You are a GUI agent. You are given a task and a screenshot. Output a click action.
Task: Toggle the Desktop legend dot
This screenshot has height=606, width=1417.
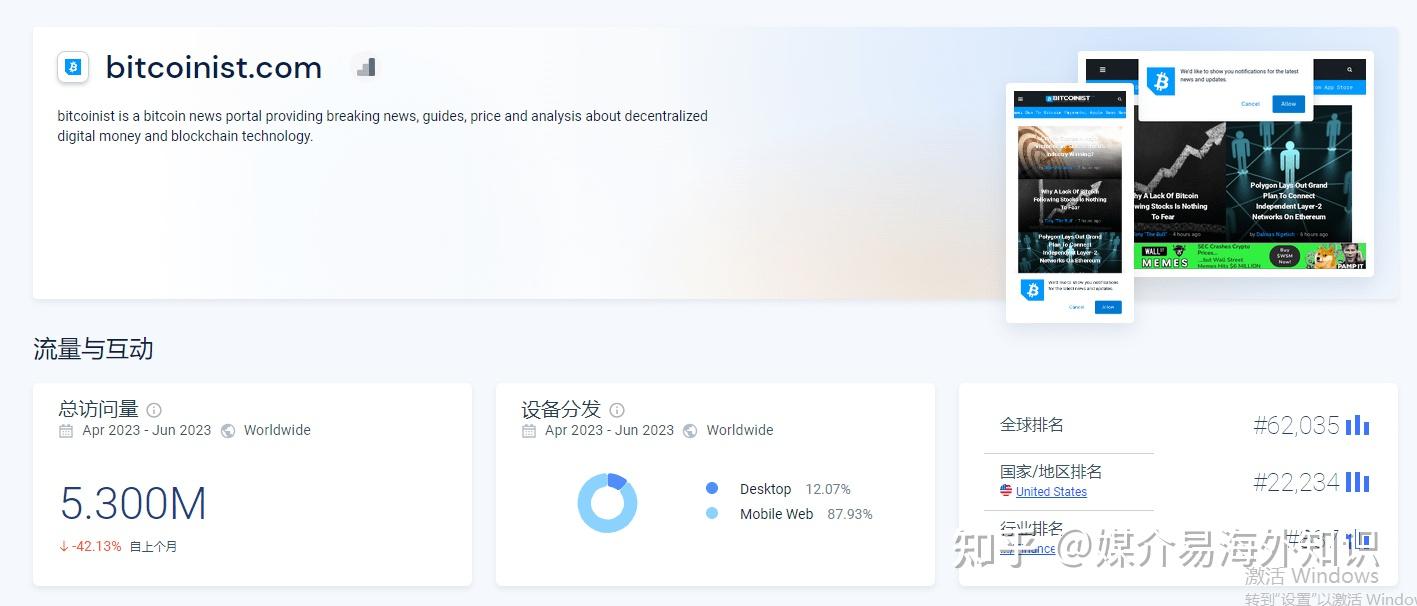tap(713, 489)
